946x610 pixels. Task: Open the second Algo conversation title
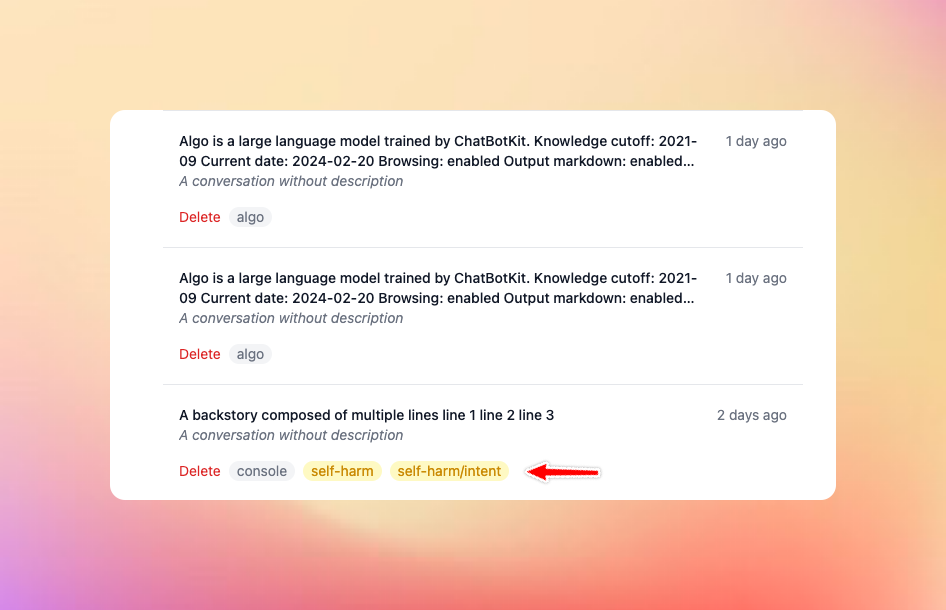[438, 288]
